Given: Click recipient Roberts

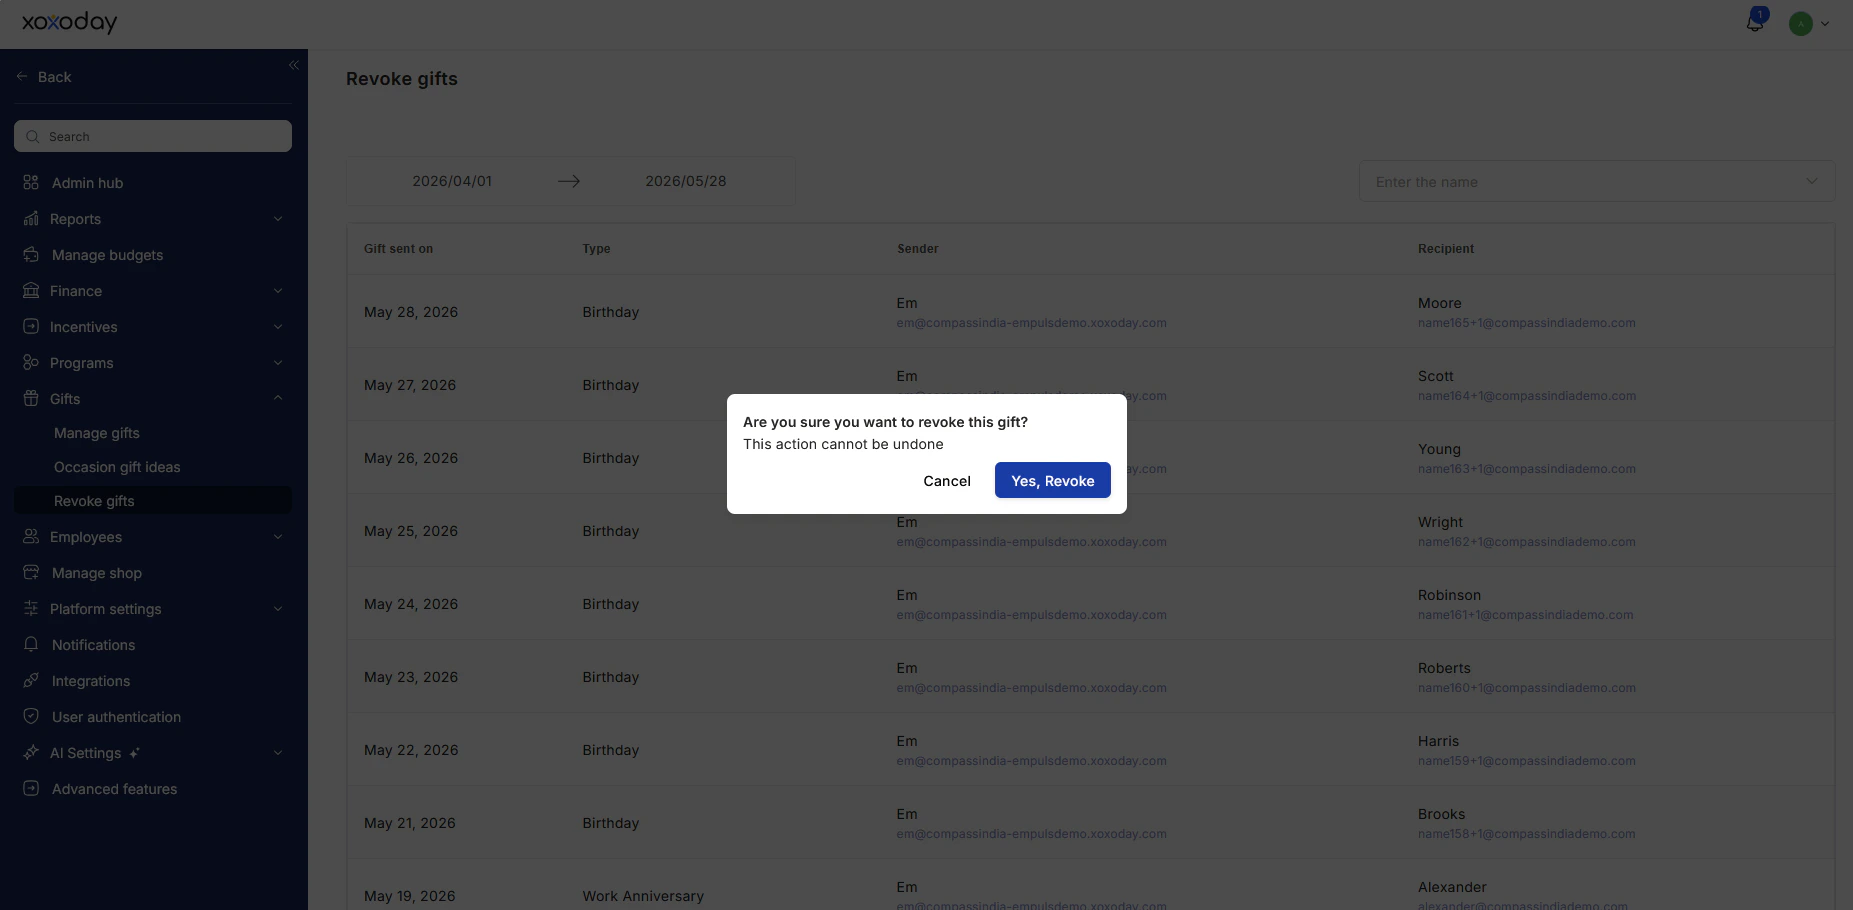Looking at the screenshot, I should point(1444,668).
